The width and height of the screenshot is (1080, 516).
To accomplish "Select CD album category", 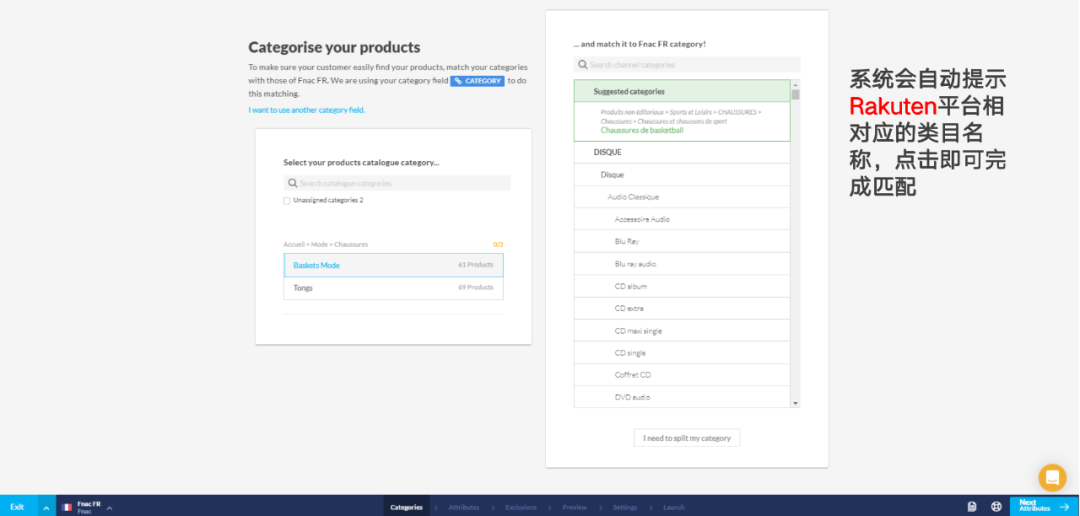I will coord(682,286).
